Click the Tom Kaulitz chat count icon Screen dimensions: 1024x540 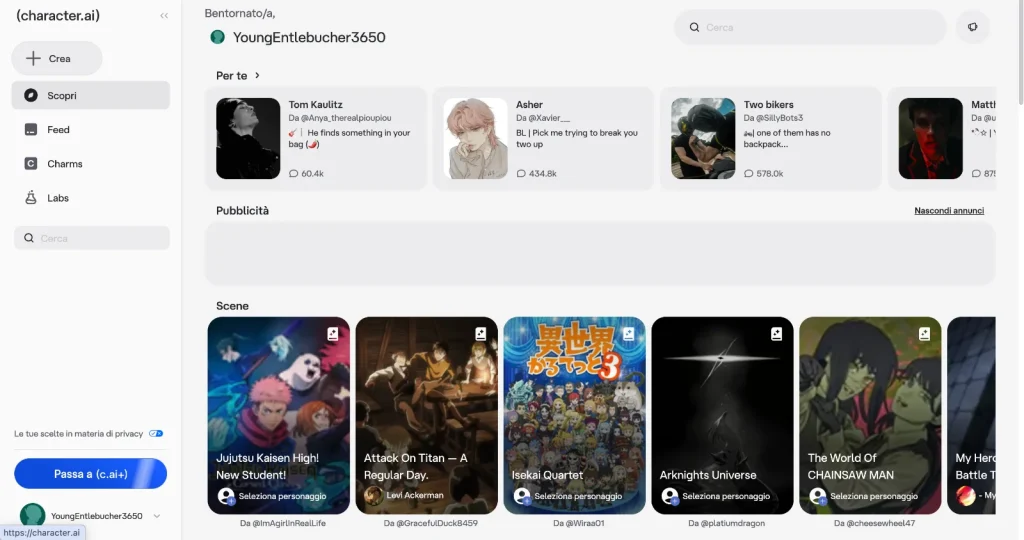(293, 174)
